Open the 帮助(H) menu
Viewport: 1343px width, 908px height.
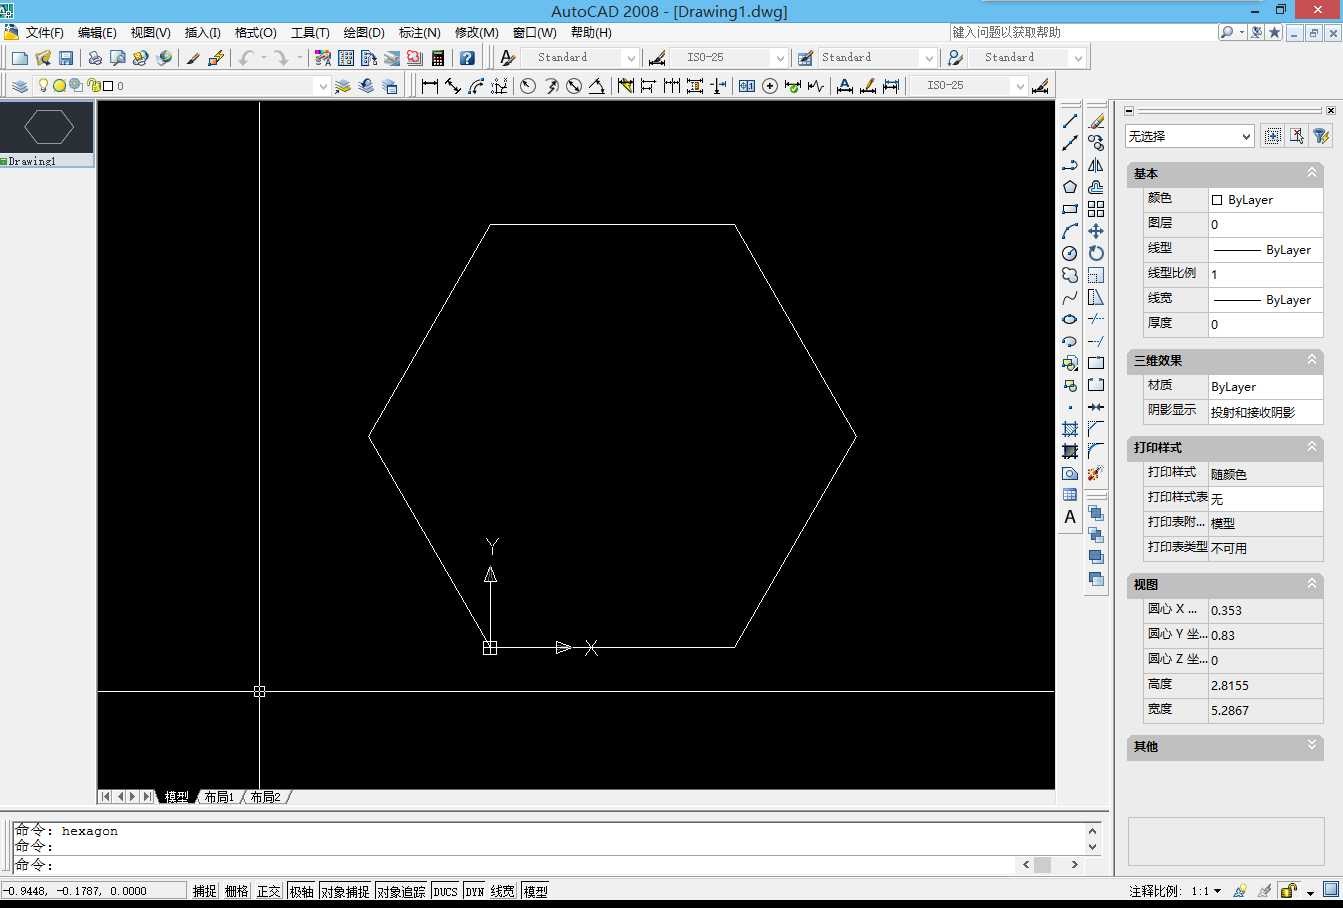pos(591,33)
